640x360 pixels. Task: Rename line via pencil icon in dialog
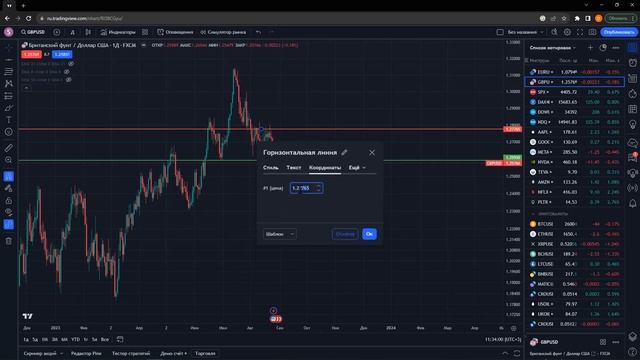(344, 152)
